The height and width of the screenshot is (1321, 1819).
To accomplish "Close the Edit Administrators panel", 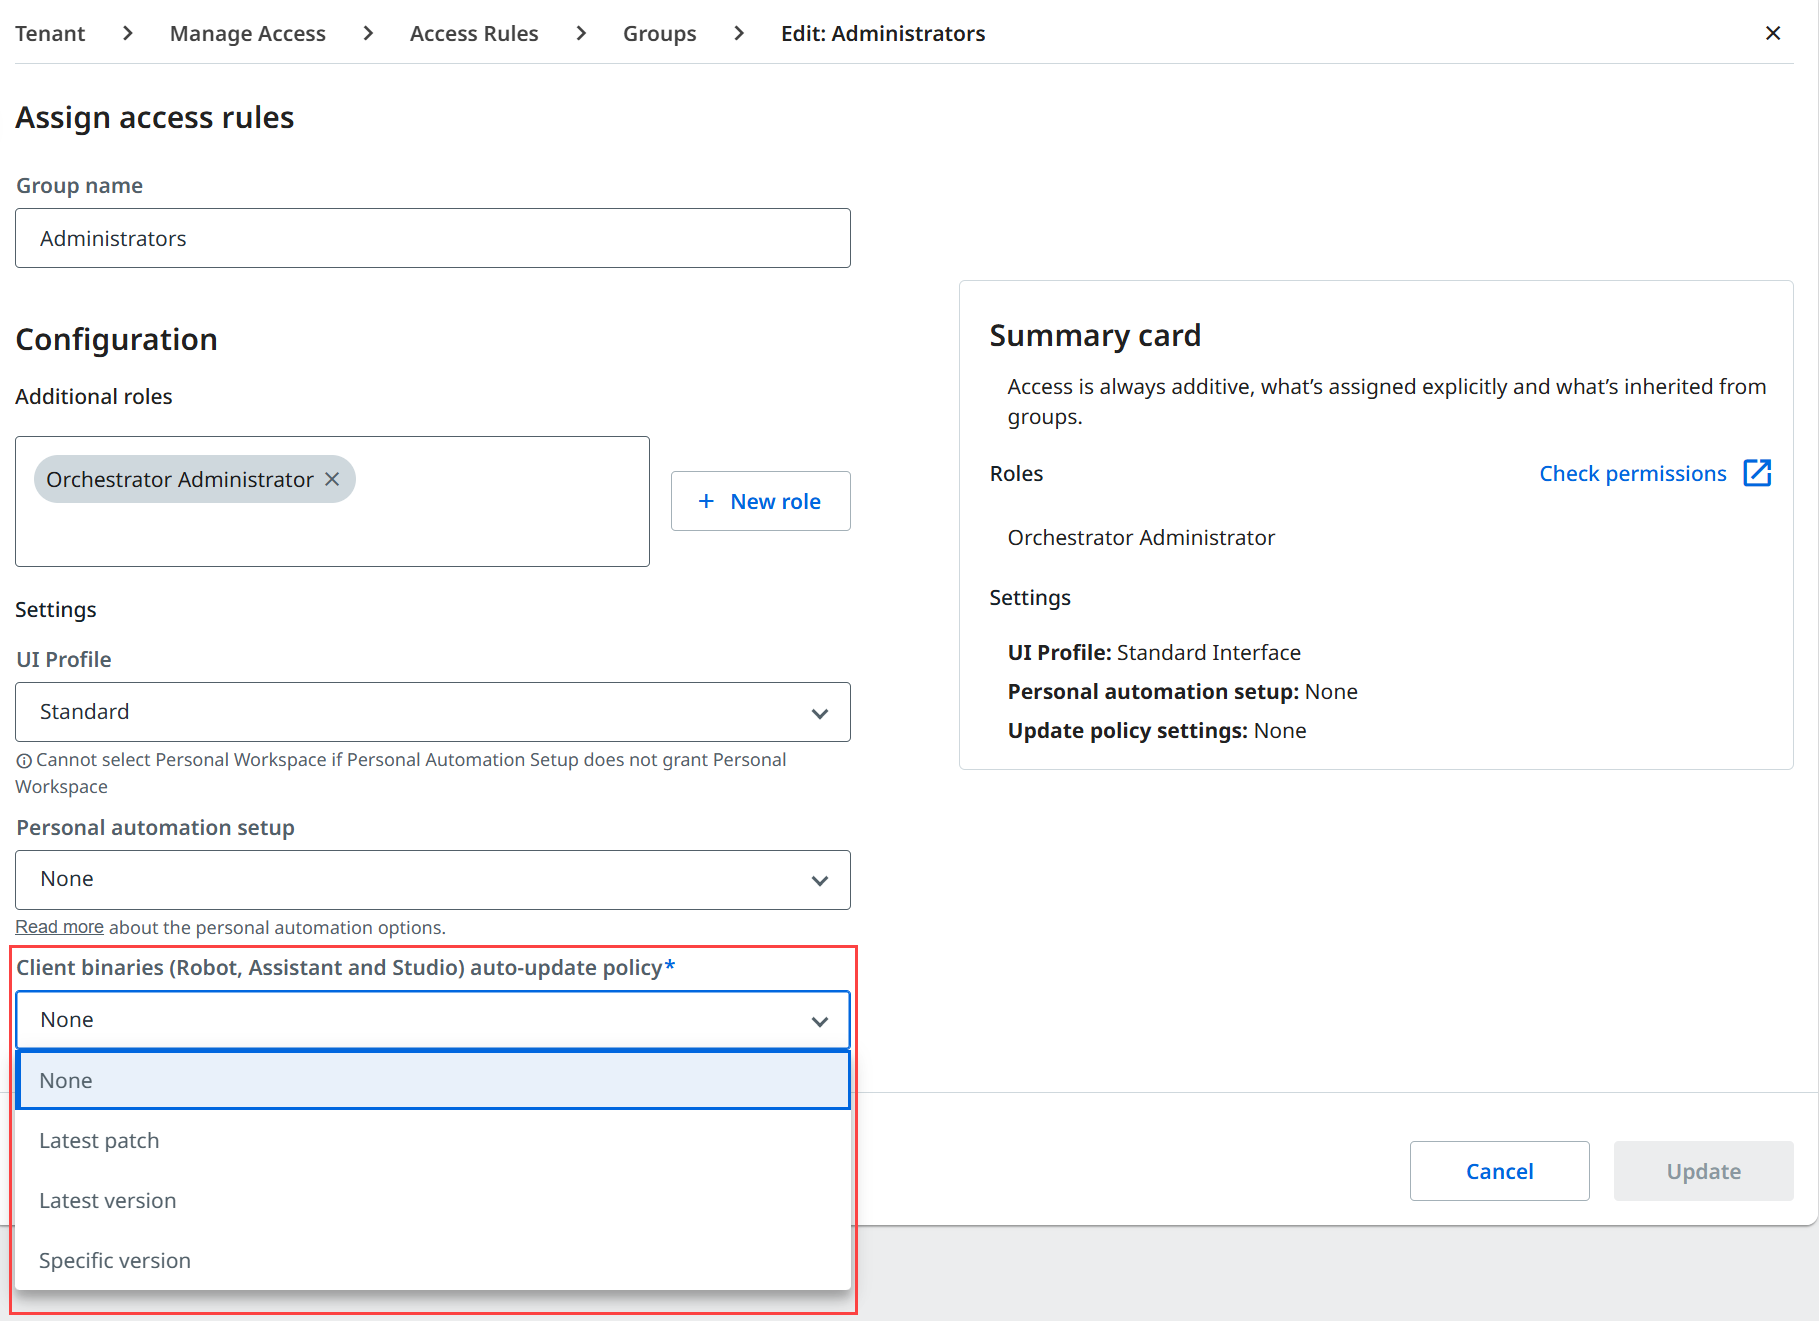I will coord(1773,33).
